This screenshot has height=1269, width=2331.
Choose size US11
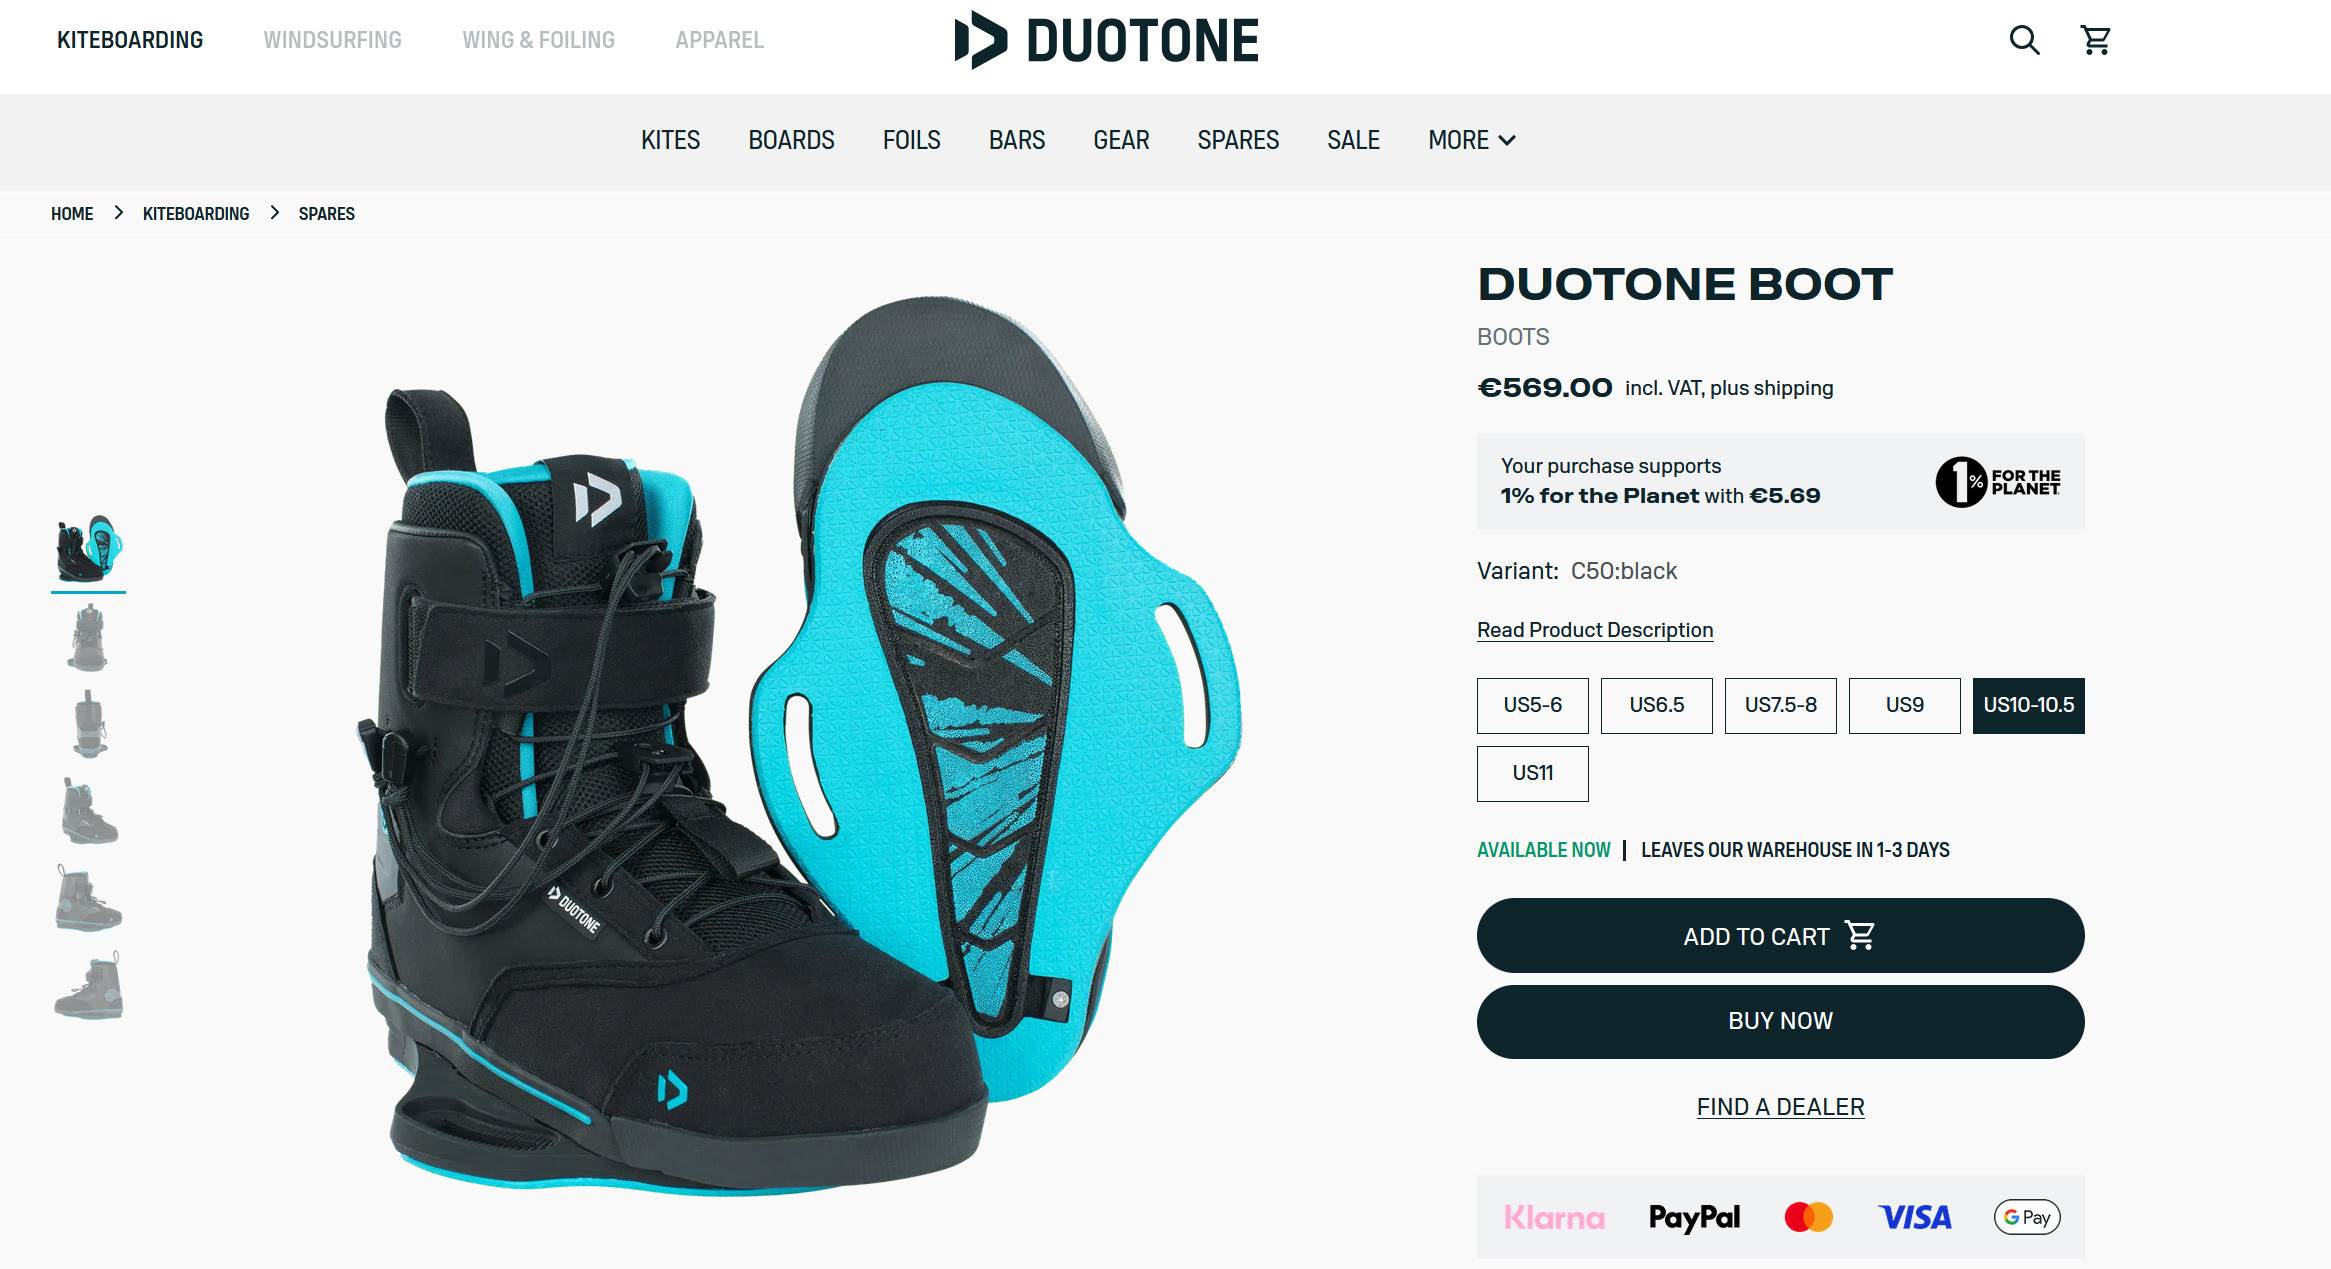coord(1532,773)
